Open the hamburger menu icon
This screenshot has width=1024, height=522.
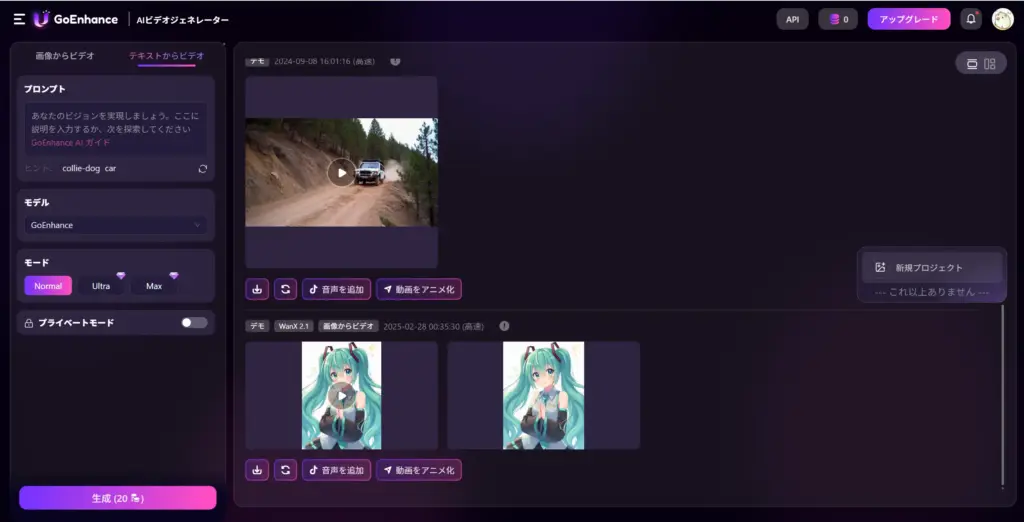(20, 19)
